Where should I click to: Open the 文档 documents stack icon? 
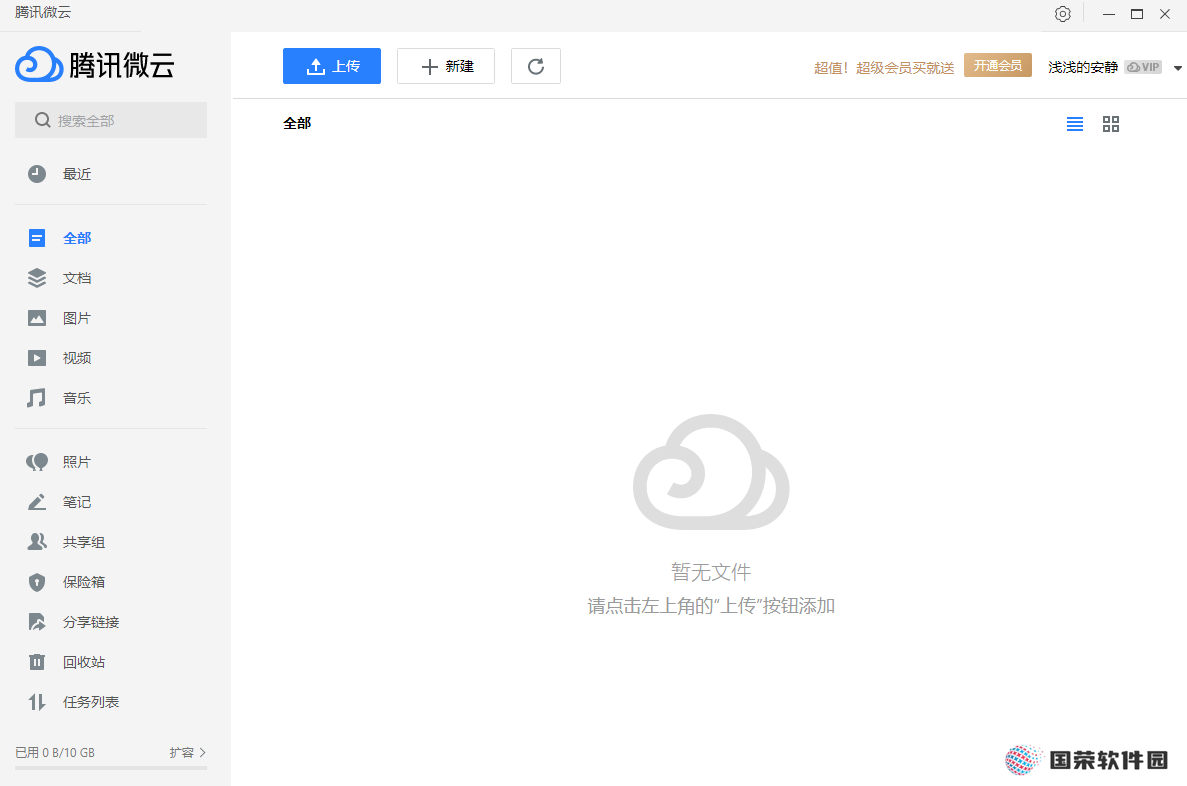pos(36,278)
